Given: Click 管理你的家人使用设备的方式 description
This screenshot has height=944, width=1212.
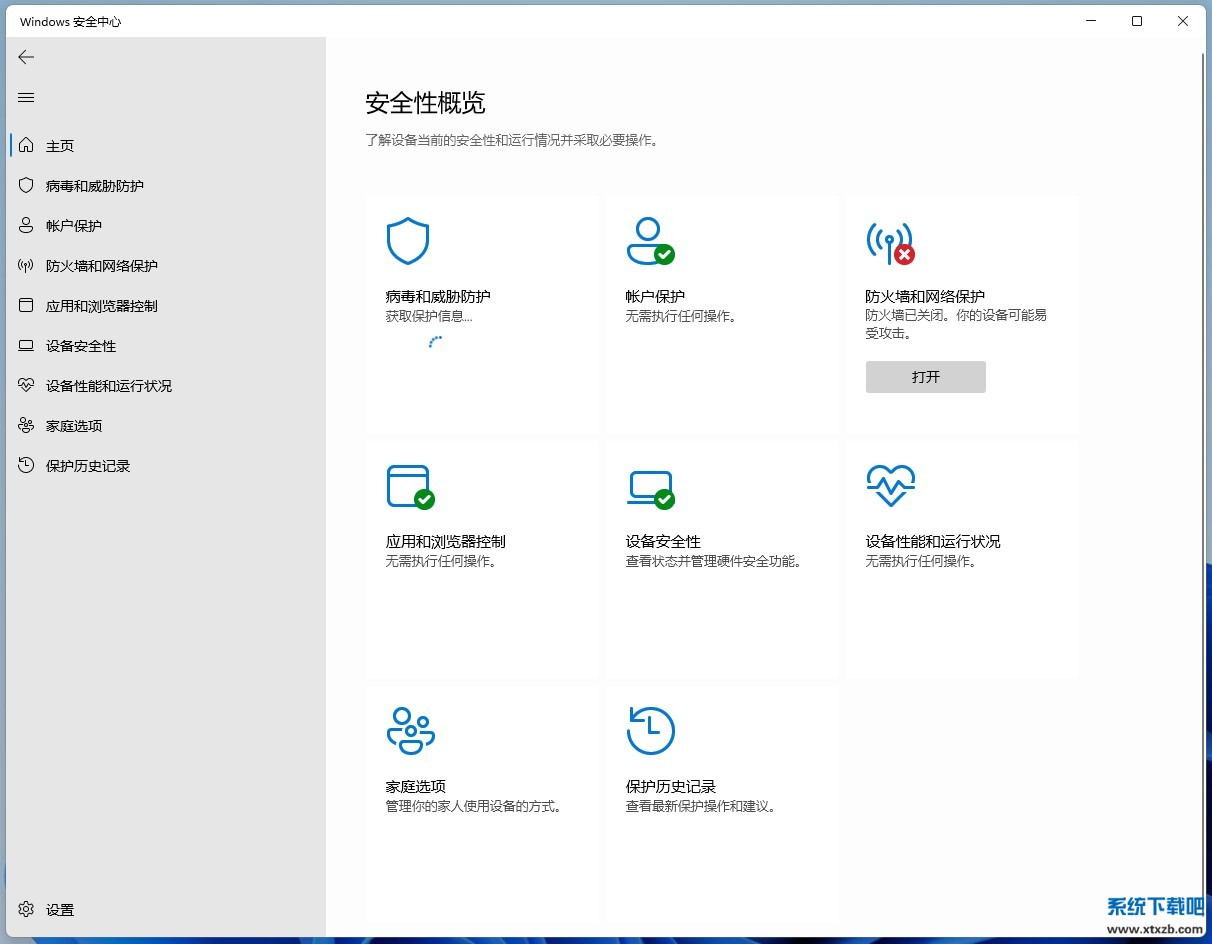Looking at the screenshot, I should (474, 806).
